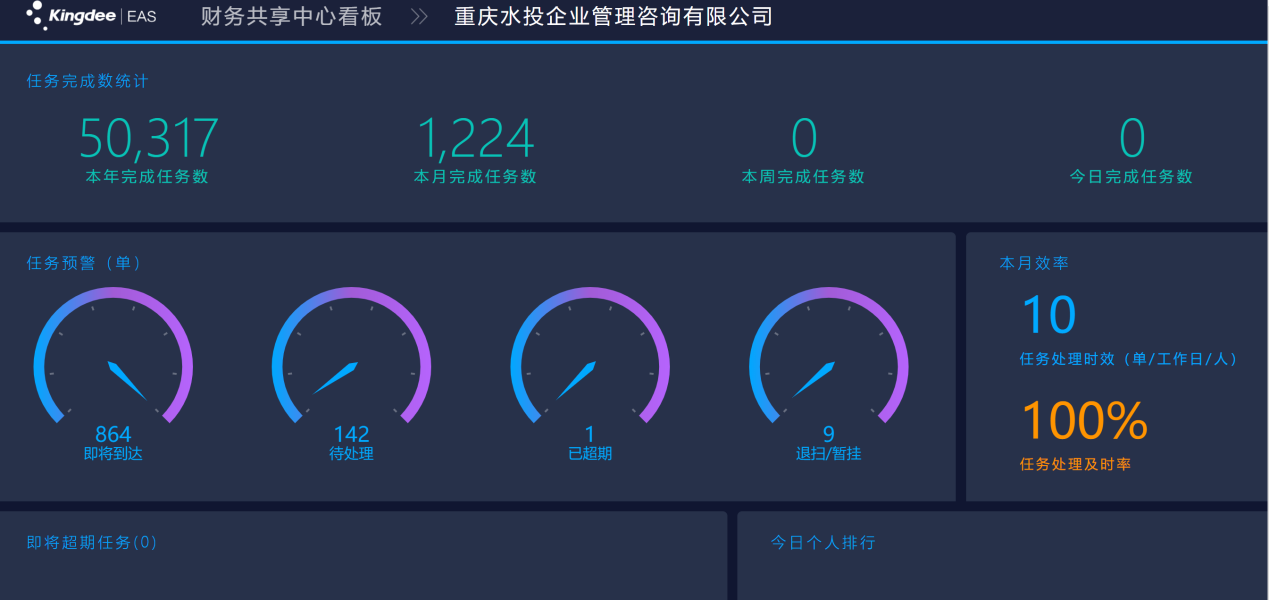
Task: Click the 本周完成任务数 label
Action: click(x=803, y=177)
